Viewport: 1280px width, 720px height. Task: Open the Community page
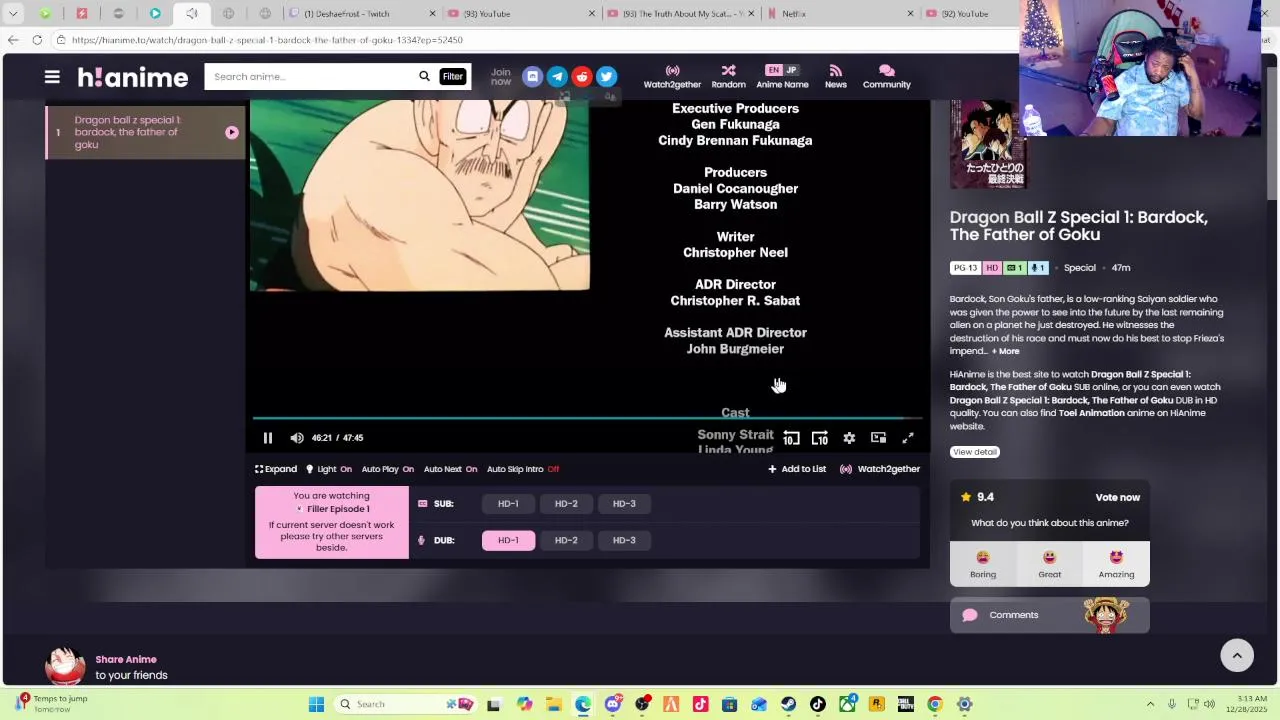pyautogui.click(x=886, y=77)
